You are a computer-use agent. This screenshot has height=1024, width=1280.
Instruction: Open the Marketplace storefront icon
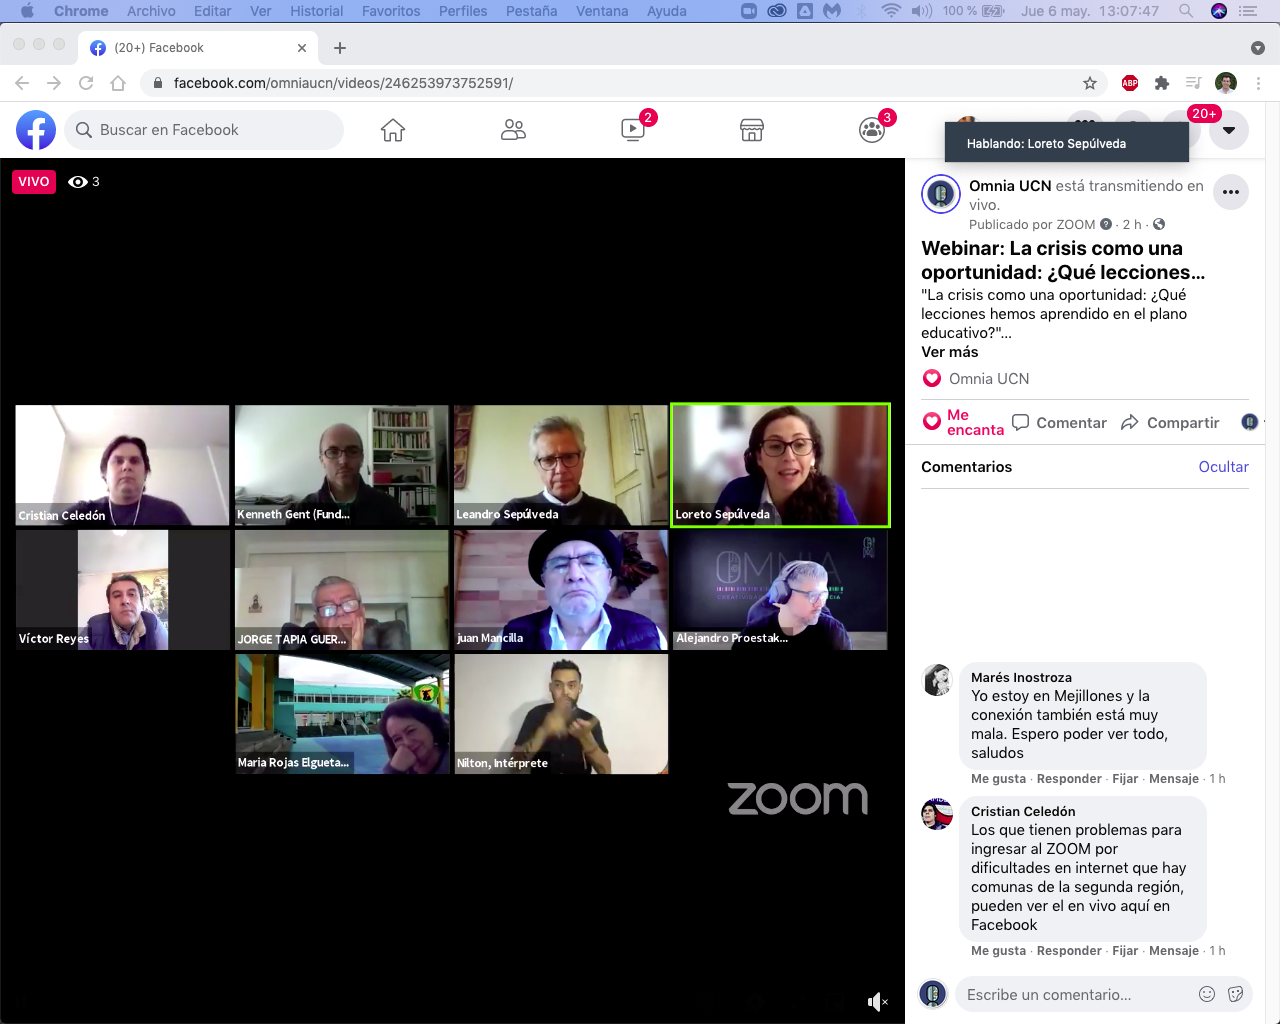(x=752, y=130)
